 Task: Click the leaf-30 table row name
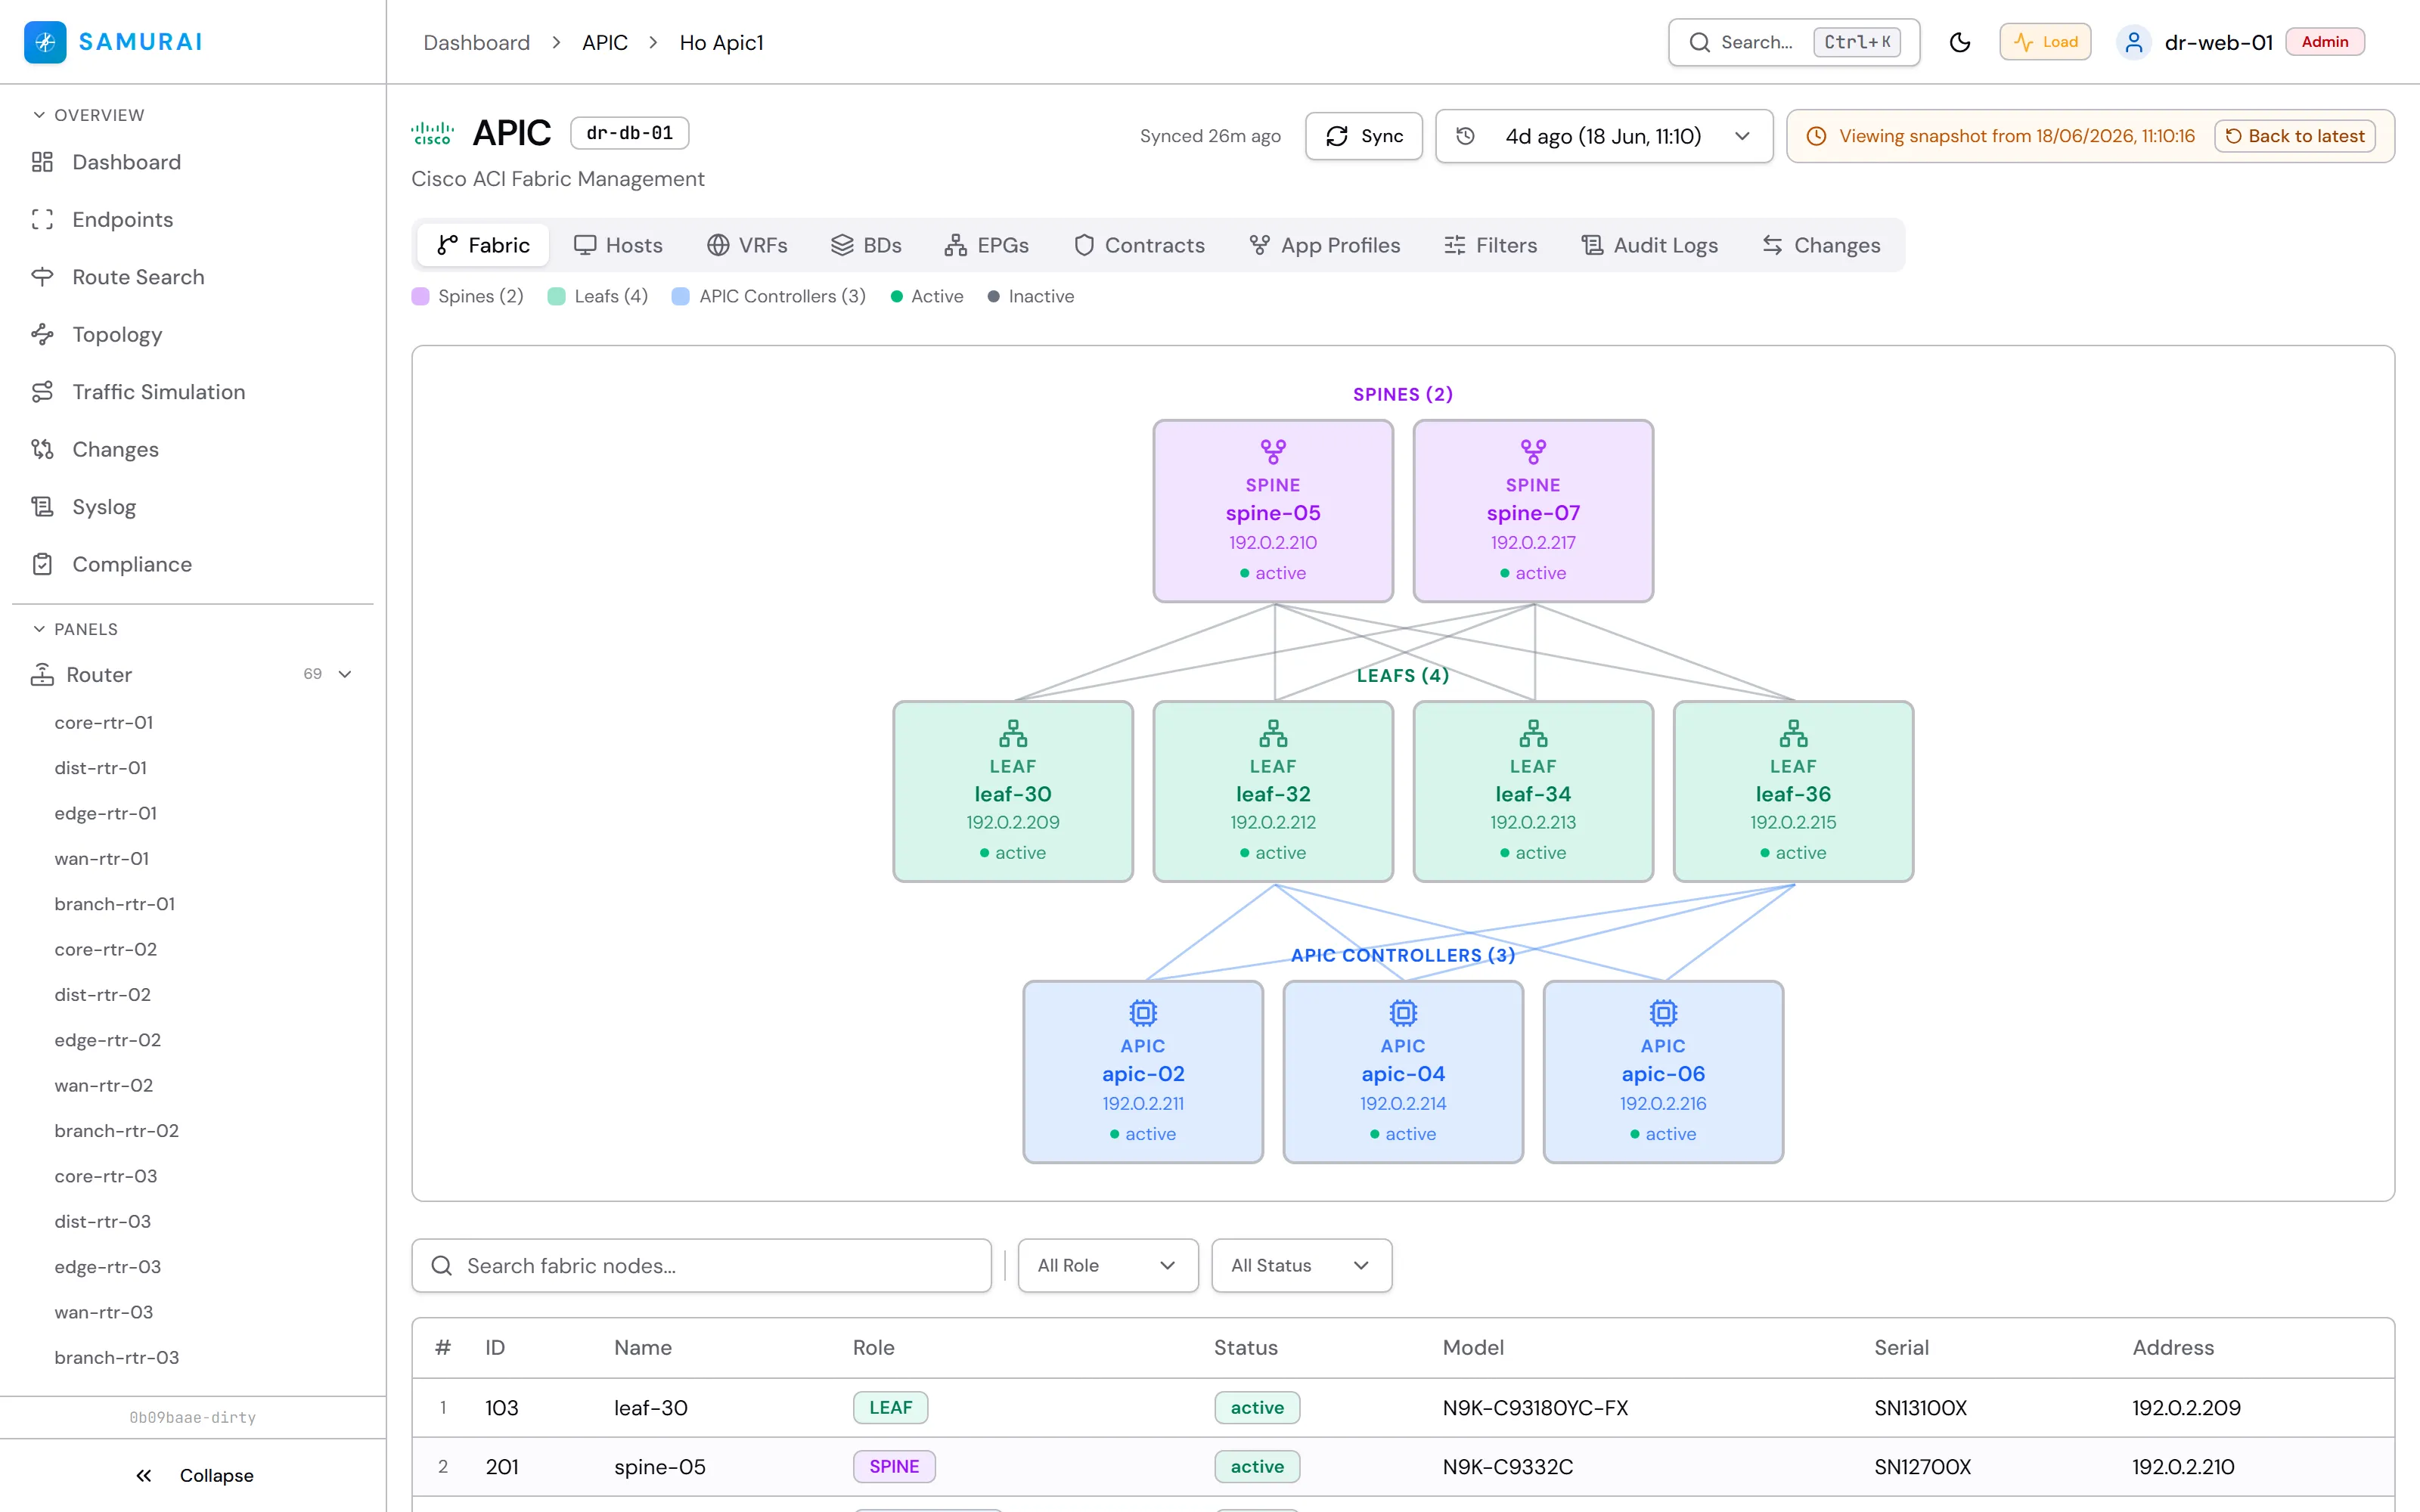click(x=651, y=1408)
